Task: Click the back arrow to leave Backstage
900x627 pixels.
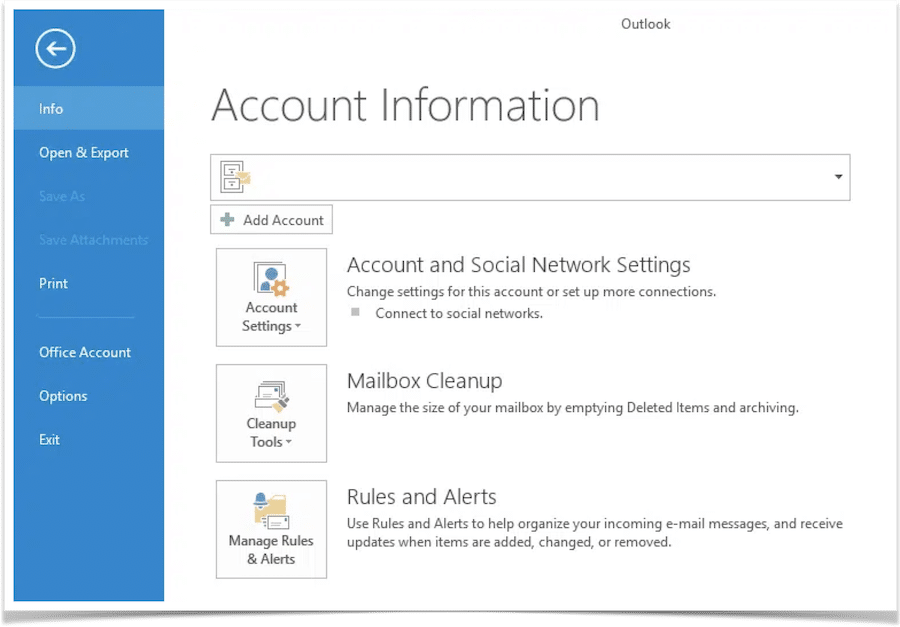Action: point(55,48)
